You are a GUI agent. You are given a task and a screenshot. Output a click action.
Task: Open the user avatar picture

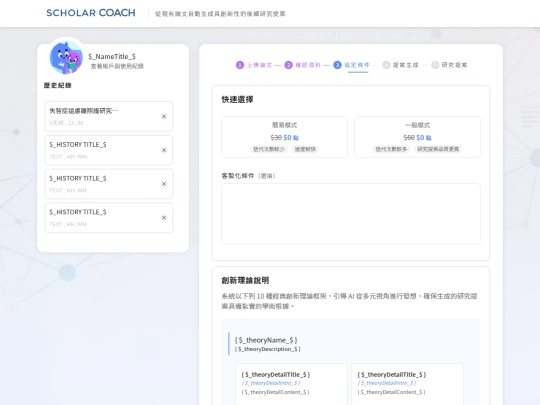pos(66,58)
